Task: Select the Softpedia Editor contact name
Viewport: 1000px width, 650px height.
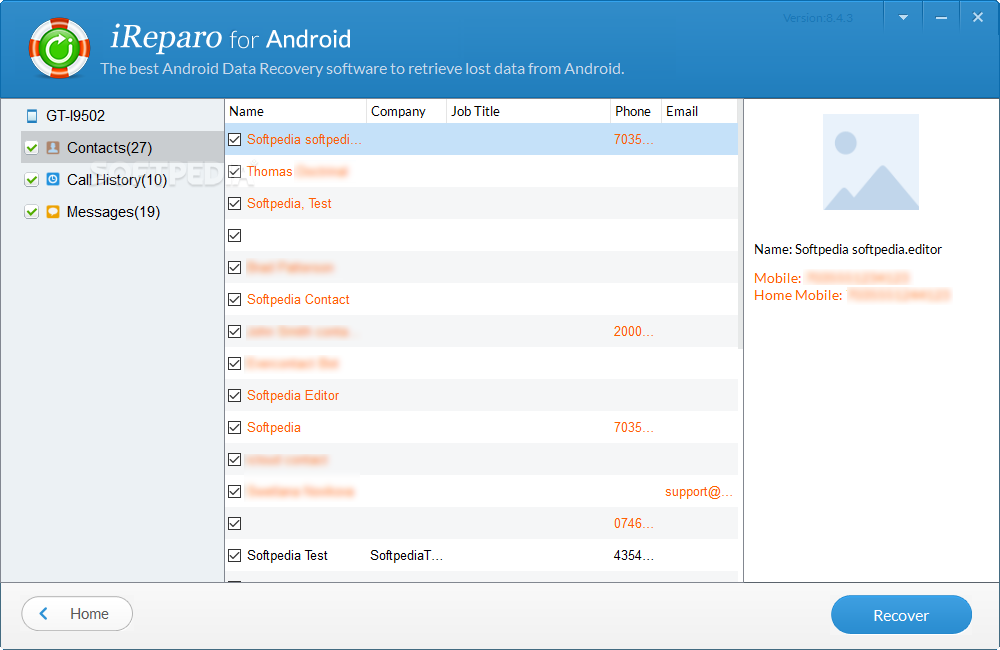Action: coord(293,395)
